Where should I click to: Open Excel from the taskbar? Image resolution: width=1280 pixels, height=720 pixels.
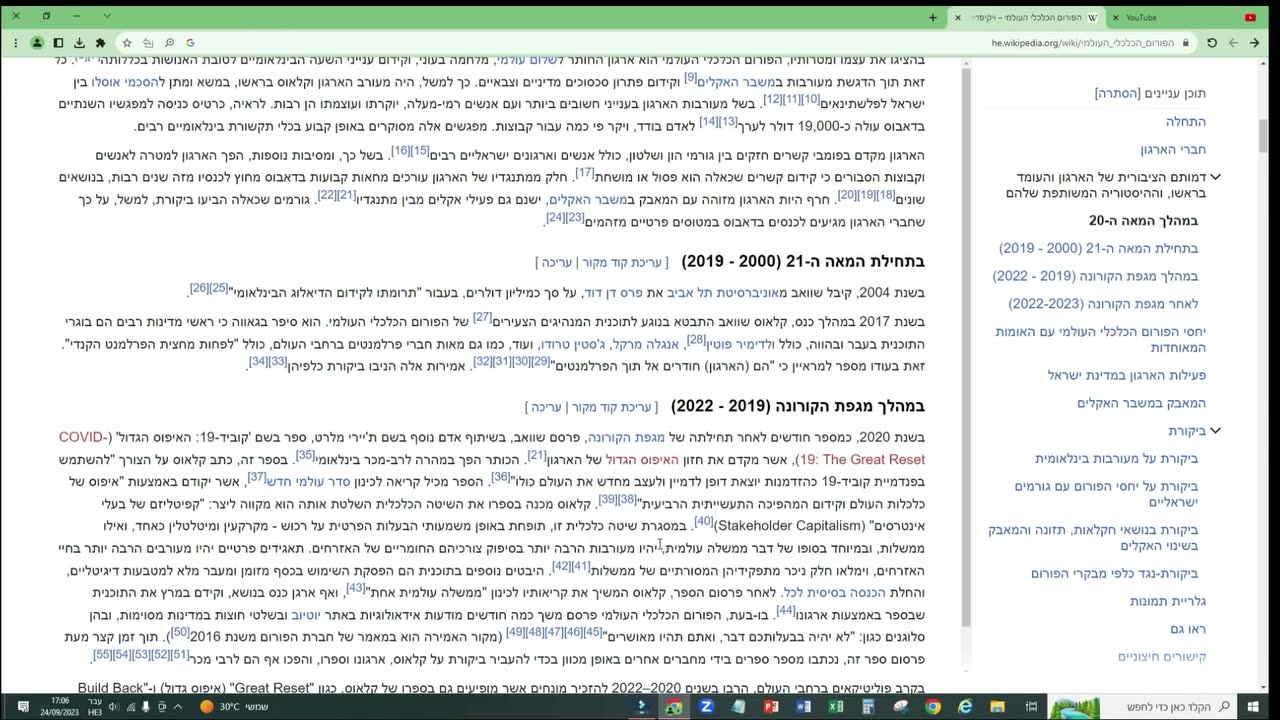[x=835, y=707]
